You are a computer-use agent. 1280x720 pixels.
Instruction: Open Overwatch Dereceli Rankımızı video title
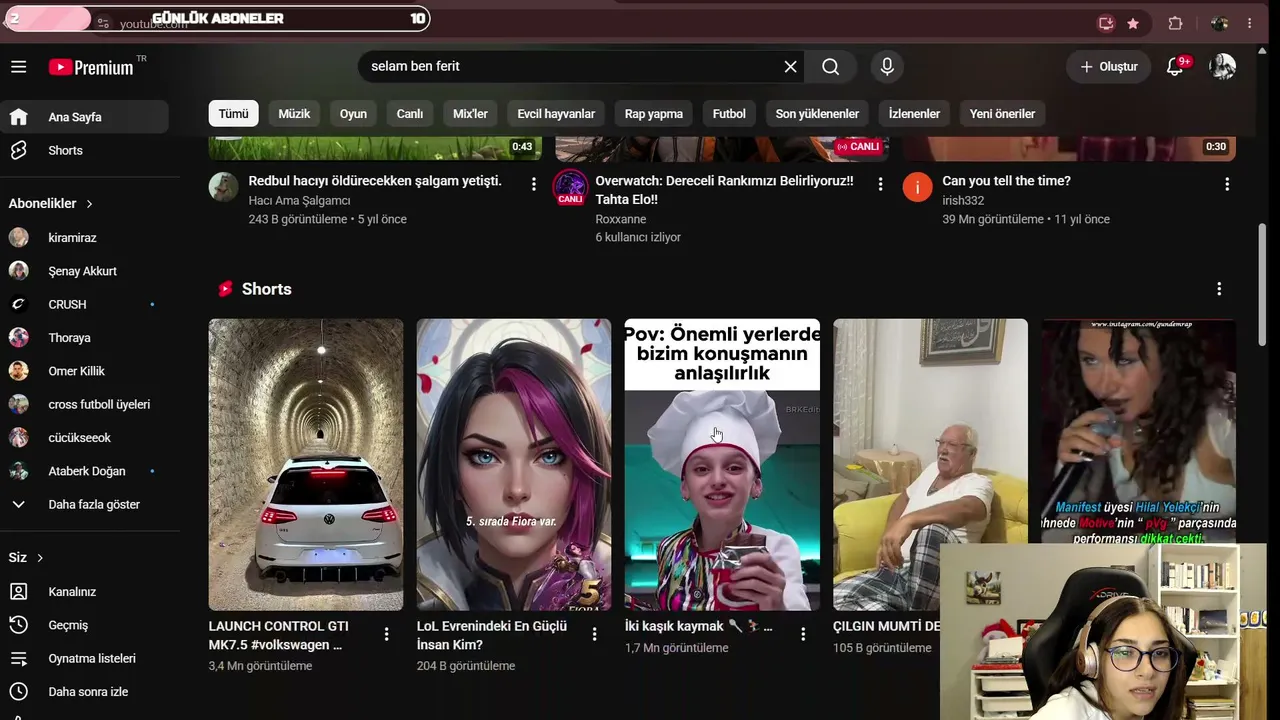pos(725,190)
